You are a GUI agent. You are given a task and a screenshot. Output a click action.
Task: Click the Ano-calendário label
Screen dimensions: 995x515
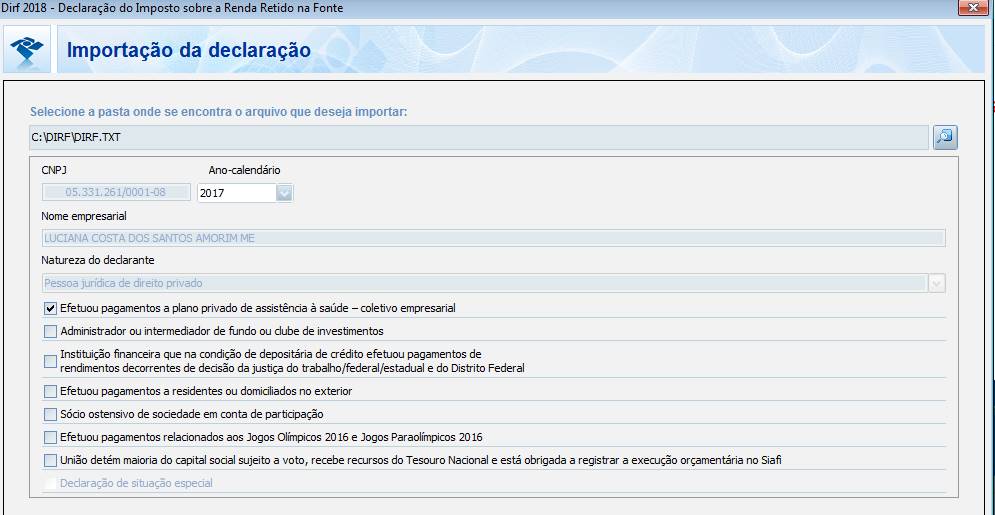click(244, 170)
